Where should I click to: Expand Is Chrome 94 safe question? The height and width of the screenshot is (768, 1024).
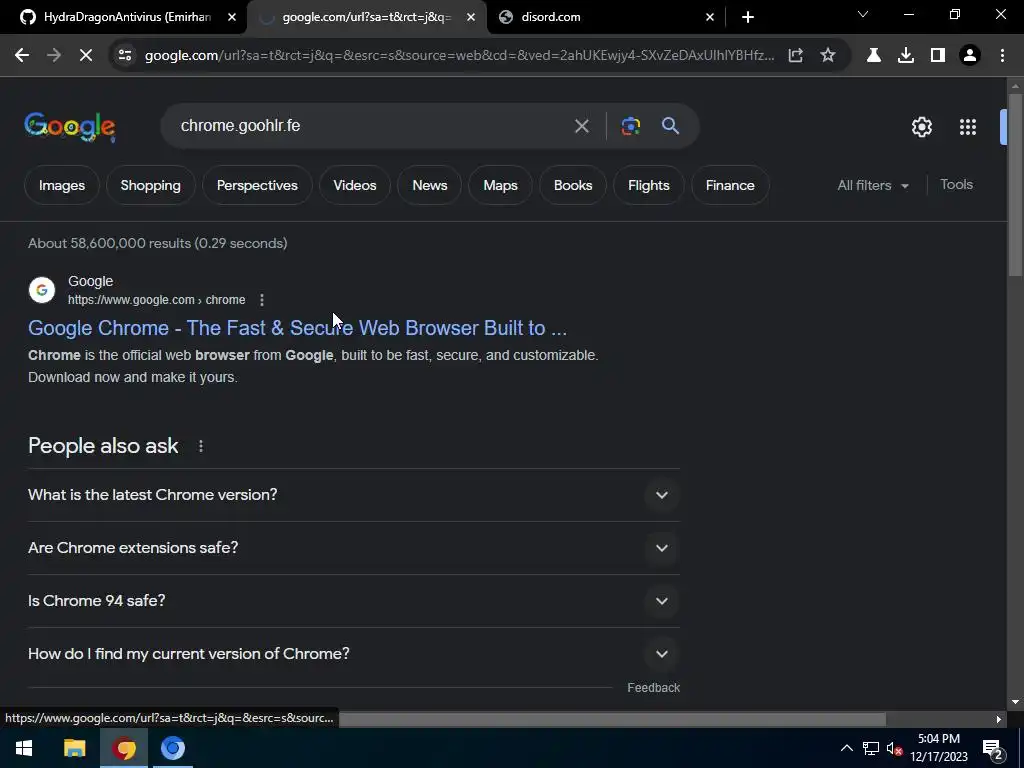(354, 601)
